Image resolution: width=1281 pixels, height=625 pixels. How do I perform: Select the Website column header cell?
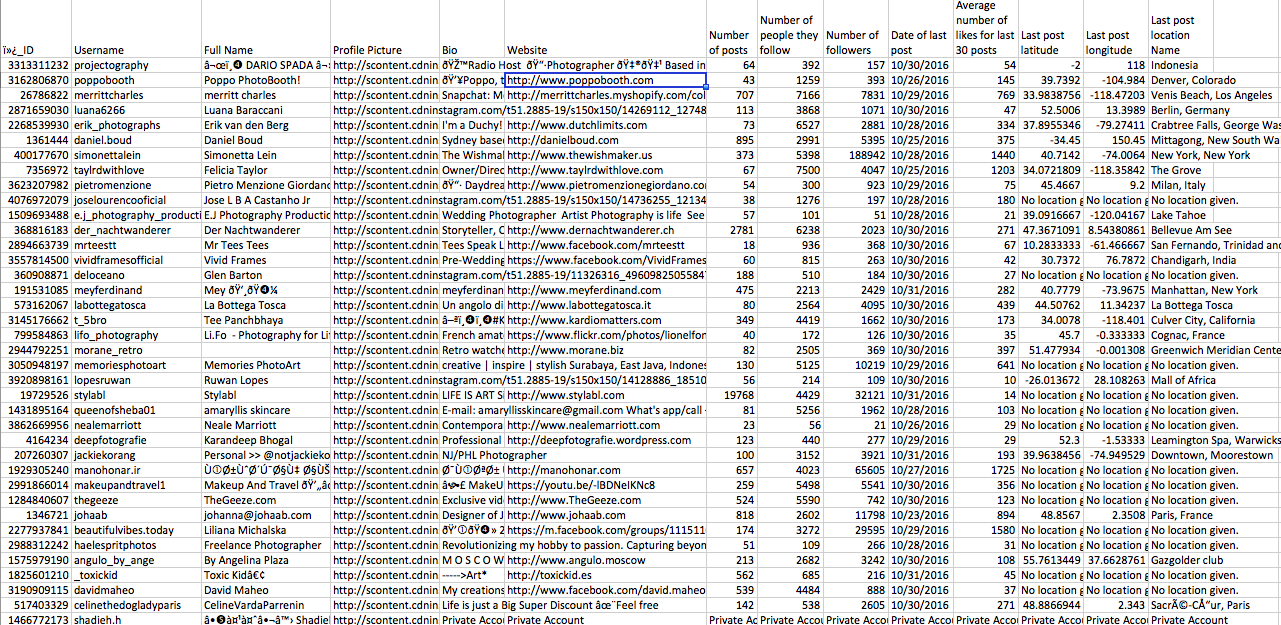point(605,29)
